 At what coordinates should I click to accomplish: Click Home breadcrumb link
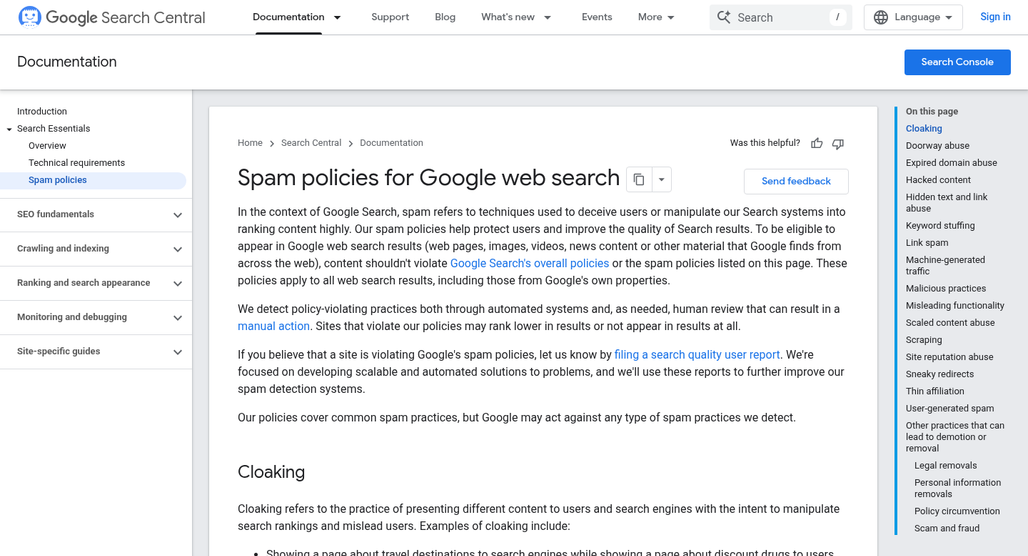click(250, 143)
